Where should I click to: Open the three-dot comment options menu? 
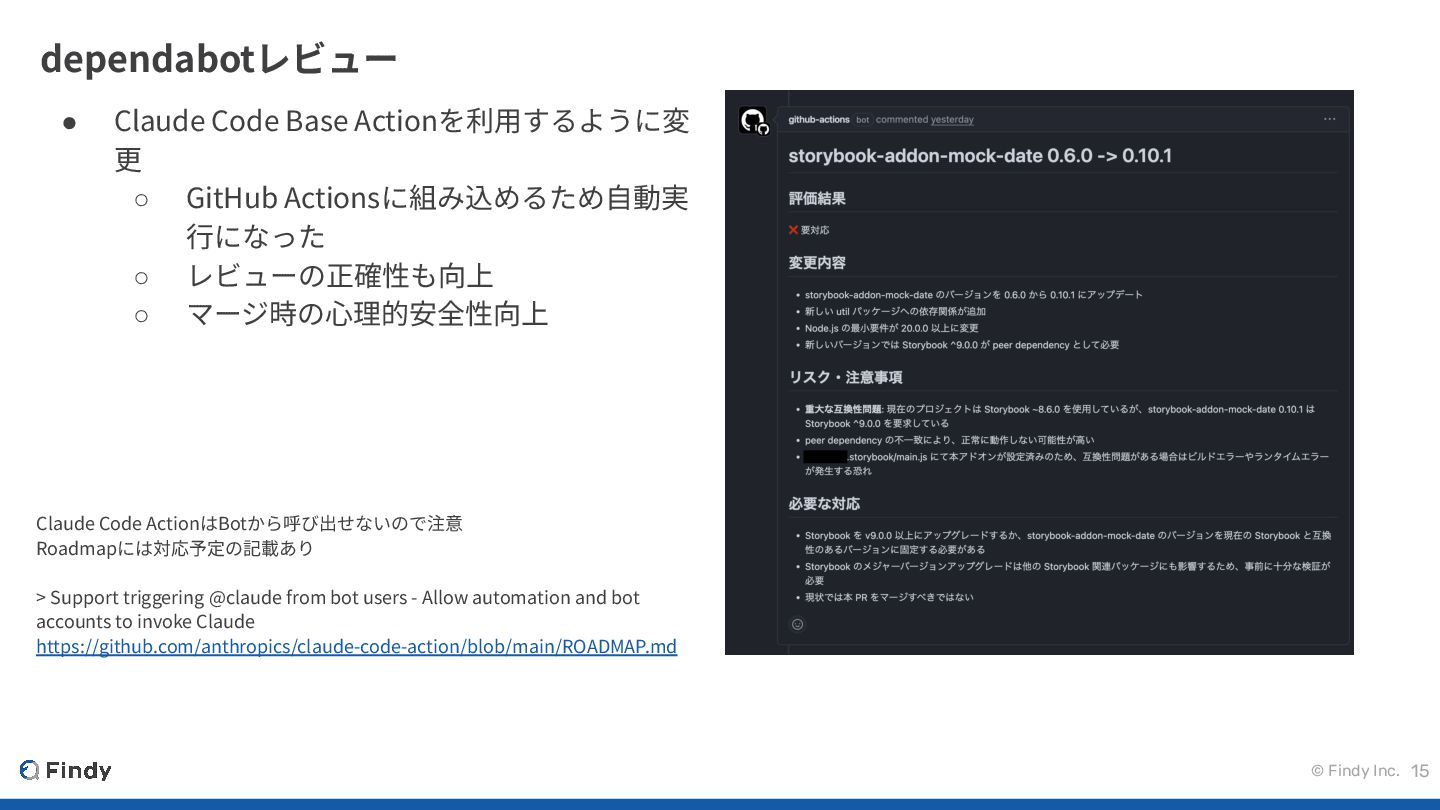pyautogui.click(x=1329, y=119)
